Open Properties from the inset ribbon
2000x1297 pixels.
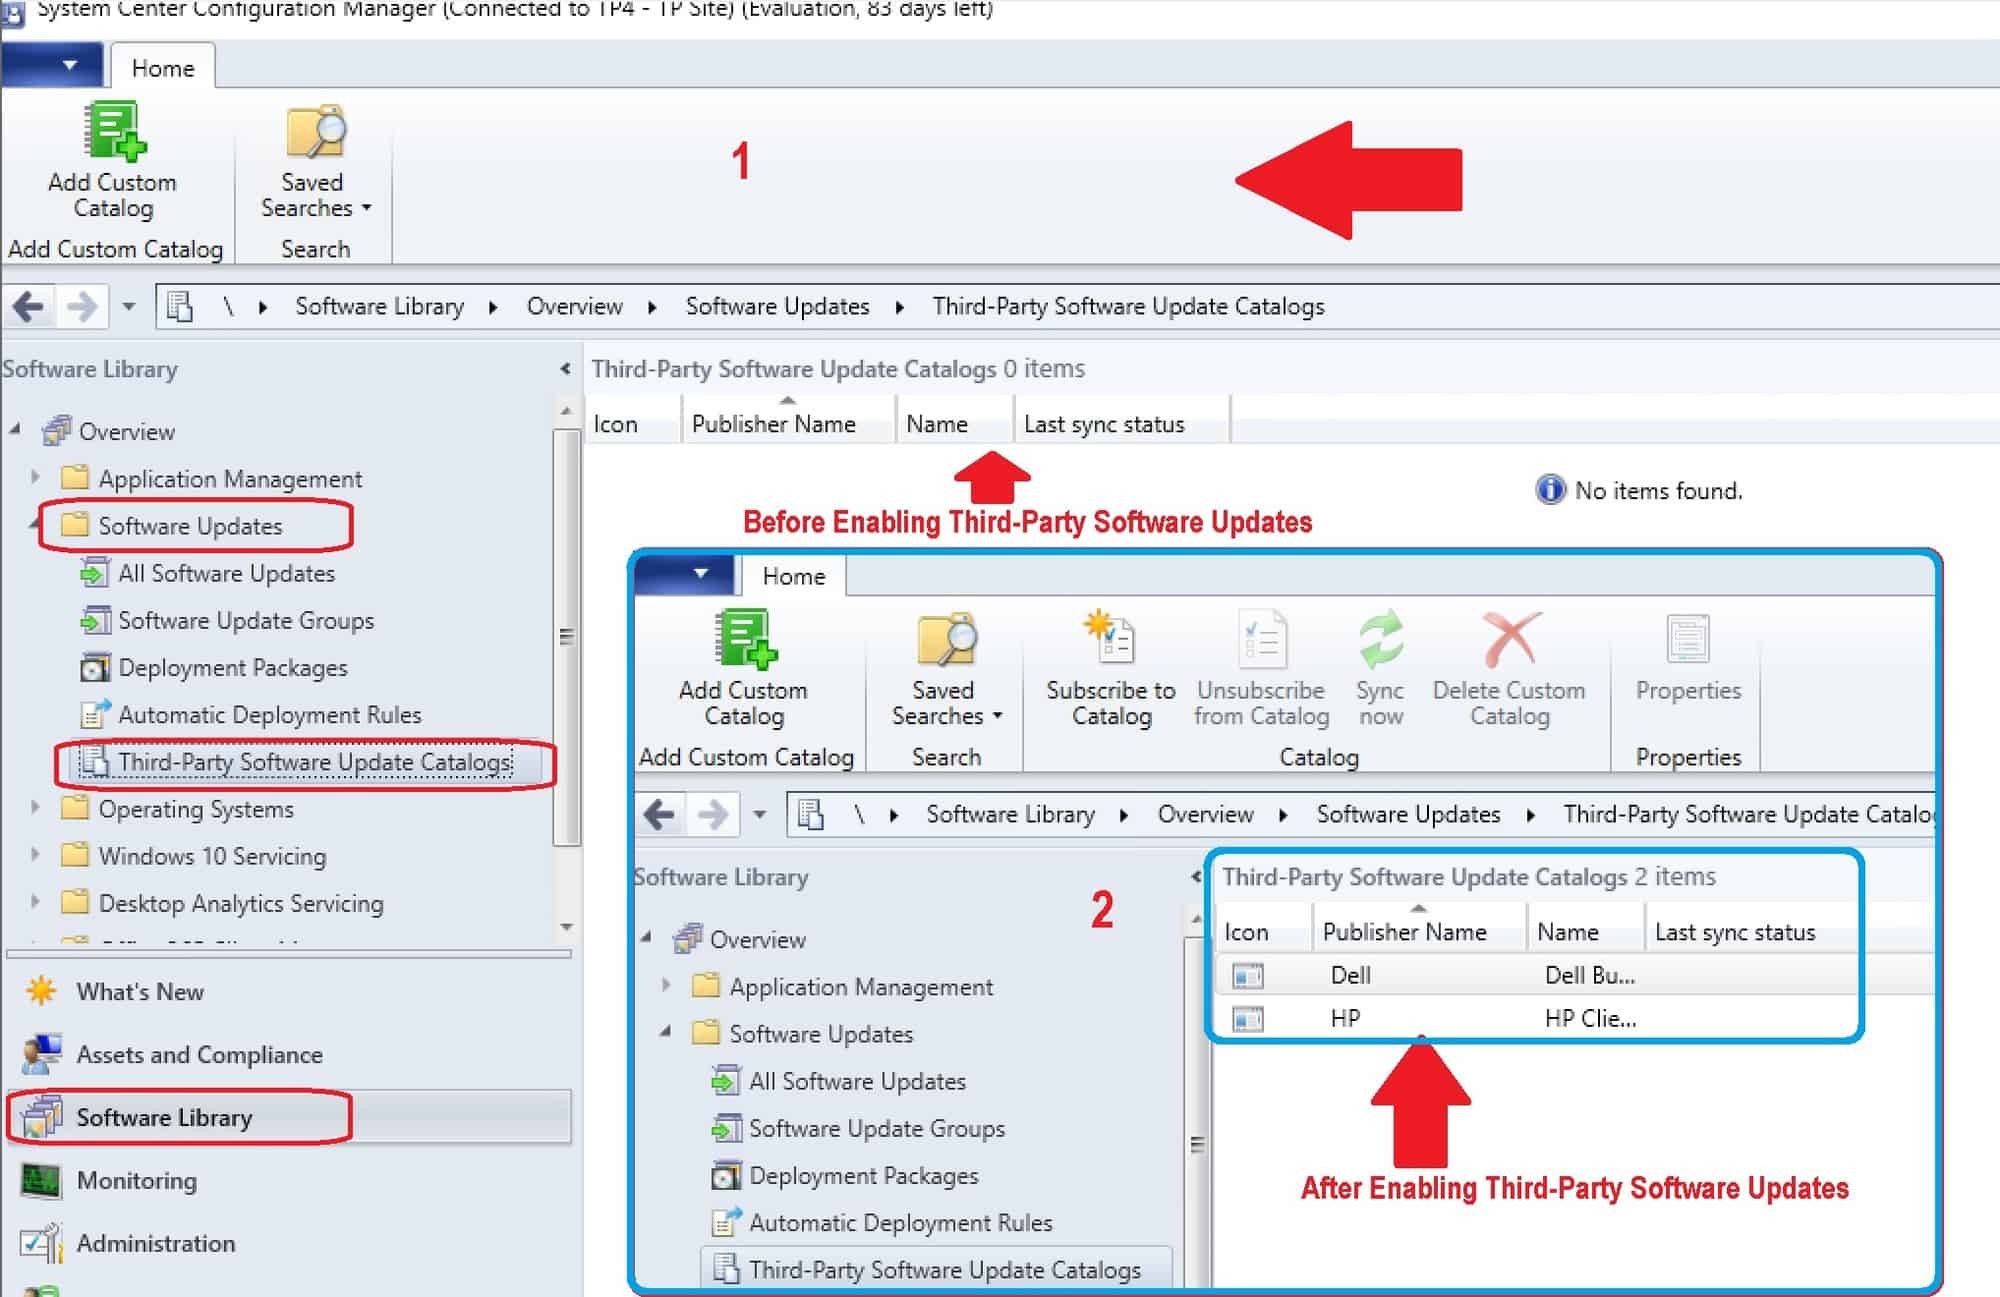coord(1688,658)
